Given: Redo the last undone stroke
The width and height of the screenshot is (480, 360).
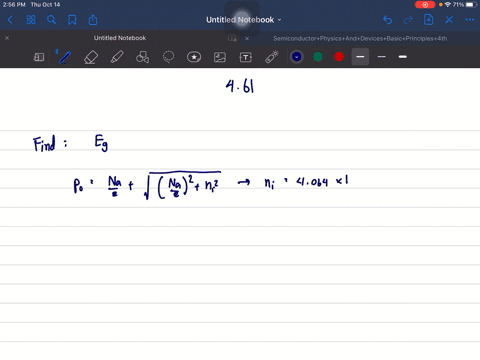Looking at the screenshot, I should pyautogui.click(x=408, y=20).
